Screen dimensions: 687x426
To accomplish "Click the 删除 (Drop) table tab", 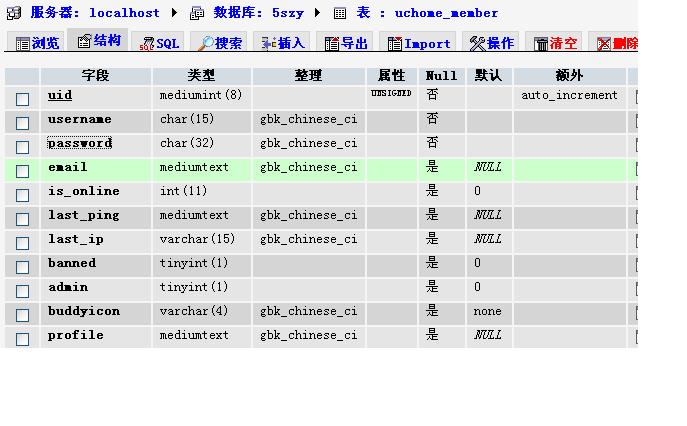I will click(613, 43).
